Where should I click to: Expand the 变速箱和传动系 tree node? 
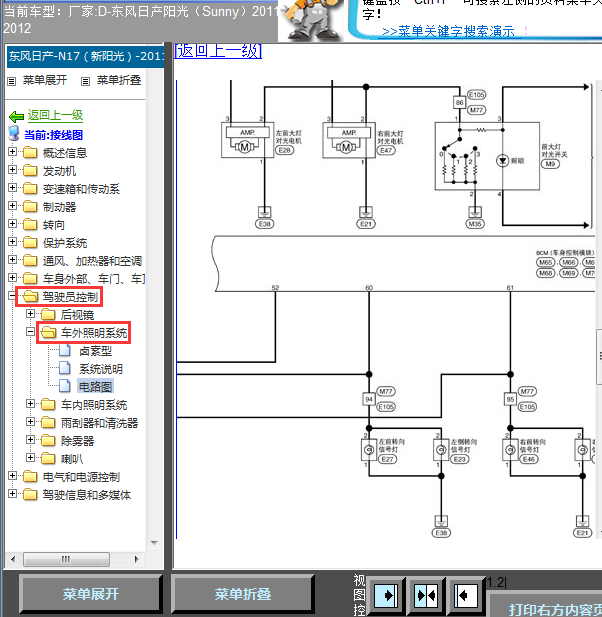coord(12,188)
